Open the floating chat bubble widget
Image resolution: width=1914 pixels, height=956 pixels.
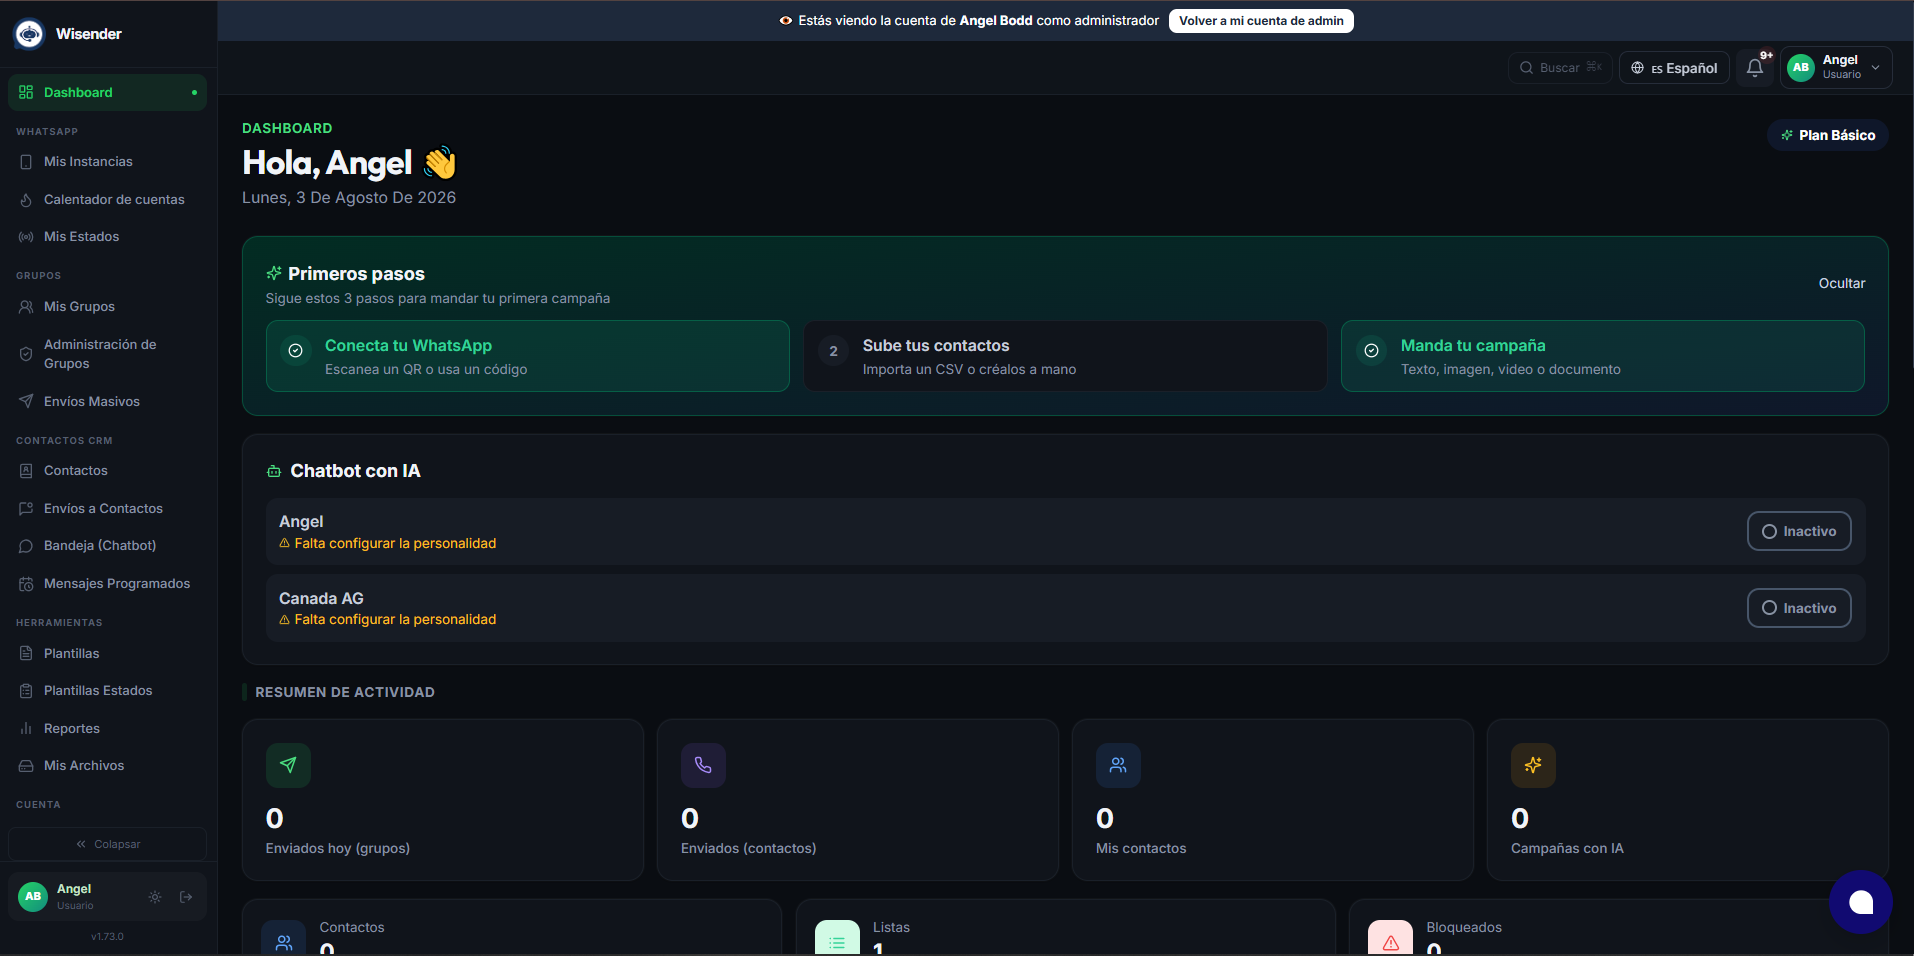[x=1860, y=902]
